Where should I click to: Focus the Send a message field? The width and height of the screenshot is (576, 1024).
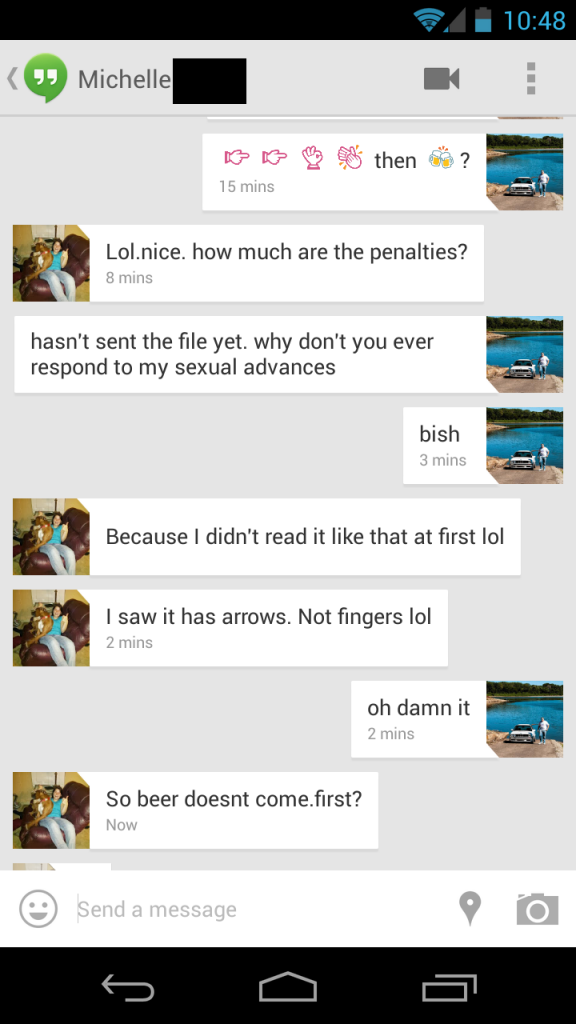click(x=261, y=909)
